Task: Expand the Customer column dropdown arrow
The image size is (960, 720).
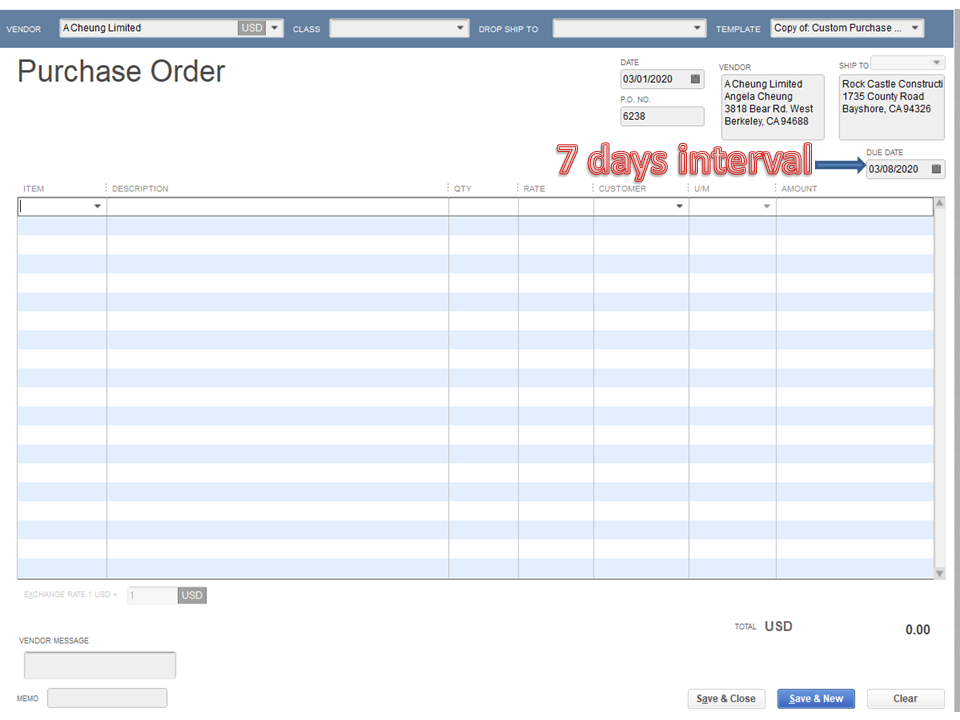Action: click(x=680, y=206)
